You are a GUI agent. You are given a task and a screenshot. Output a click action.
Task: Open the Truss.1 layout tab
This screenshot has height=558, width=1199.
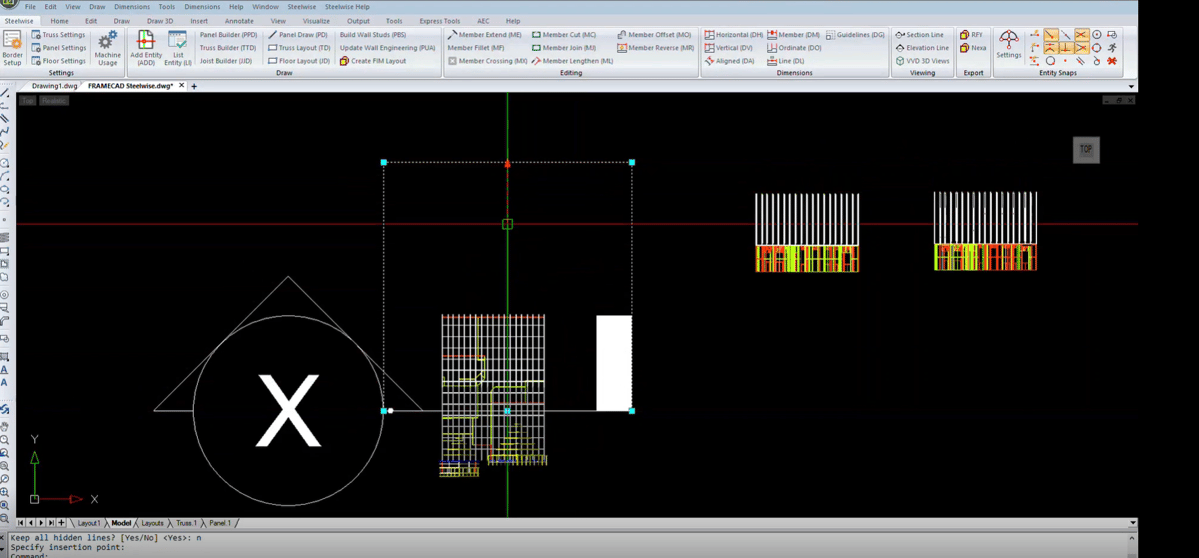[186, 523]
